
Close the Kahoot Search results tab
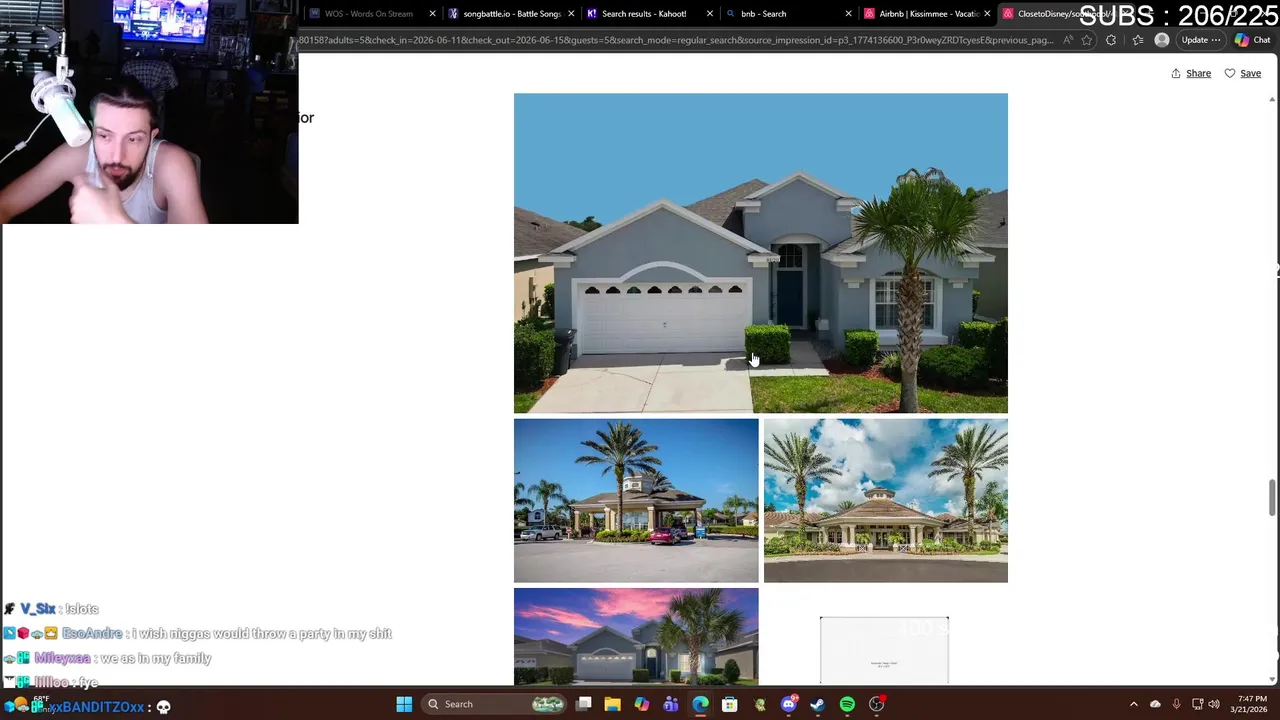point(710,14)
